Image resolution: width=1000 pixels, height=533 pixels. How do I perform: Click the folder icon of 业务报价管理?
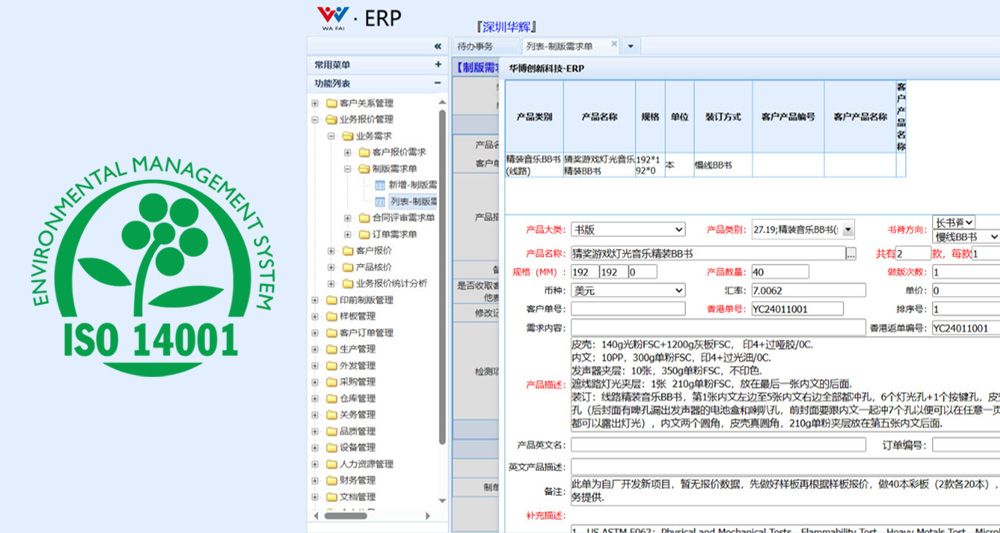click(x=332, y=119)
